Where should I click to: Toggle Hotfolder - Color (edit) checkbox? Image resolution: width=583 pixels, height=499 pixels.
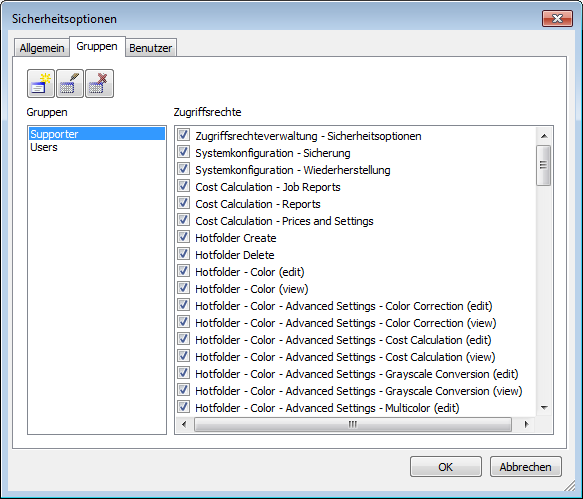pos(183,271)
